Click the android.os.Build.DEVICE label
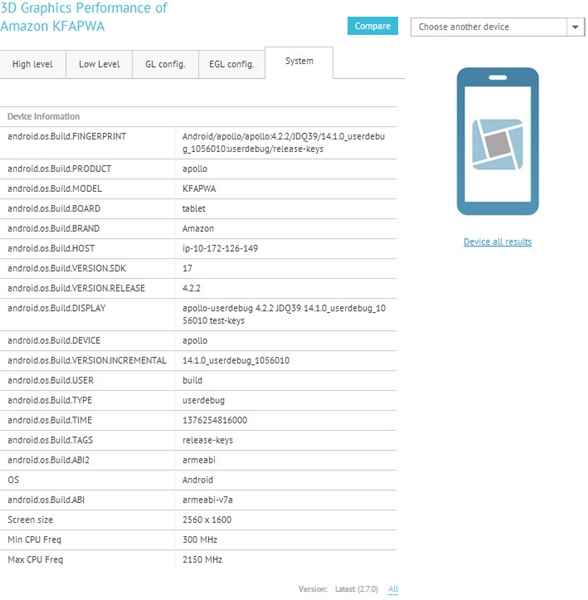Screen dimensions: 588x600 [x=54, y=341]
